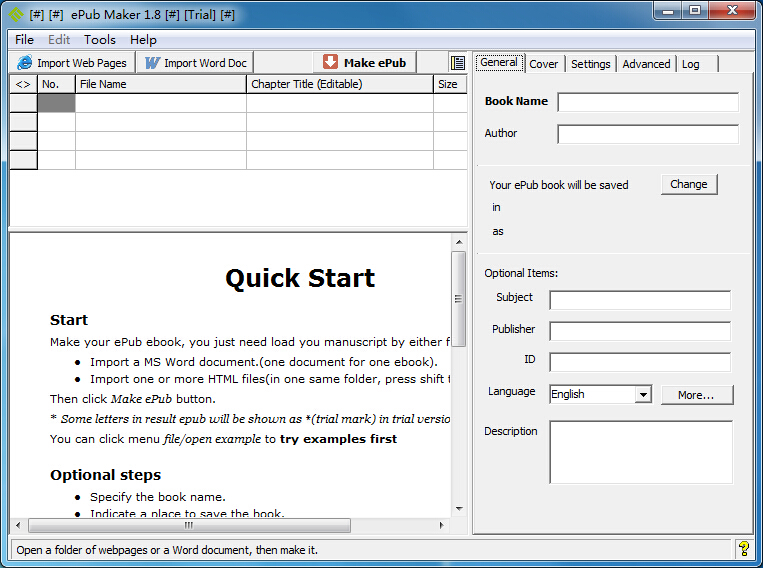This screenshot has width=763, height=568.
Task: Click into the Subject field
Action: [640, 300]
